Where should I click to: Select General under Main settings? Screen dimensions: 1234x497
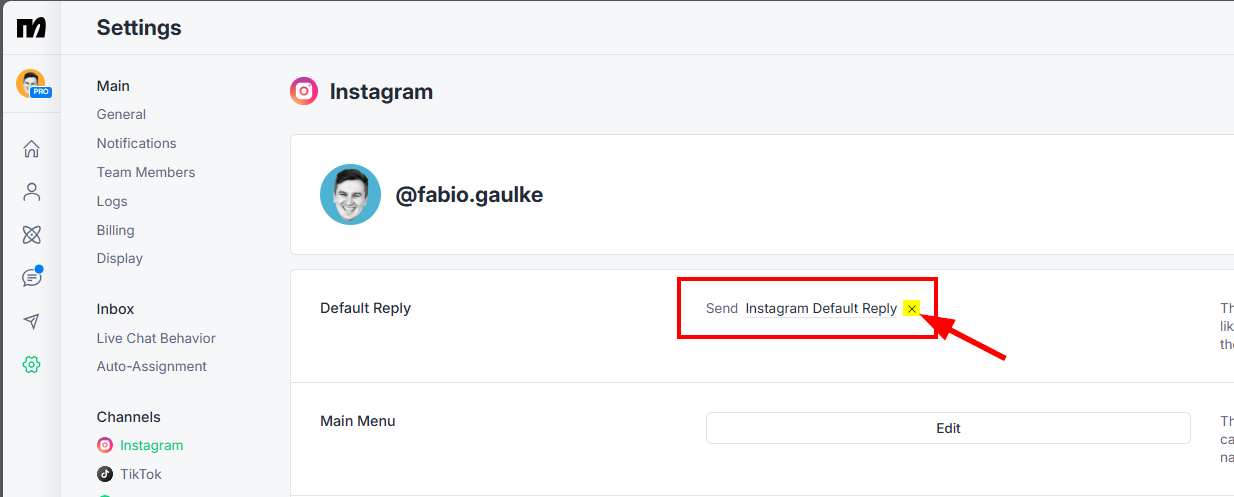[121, 114]
